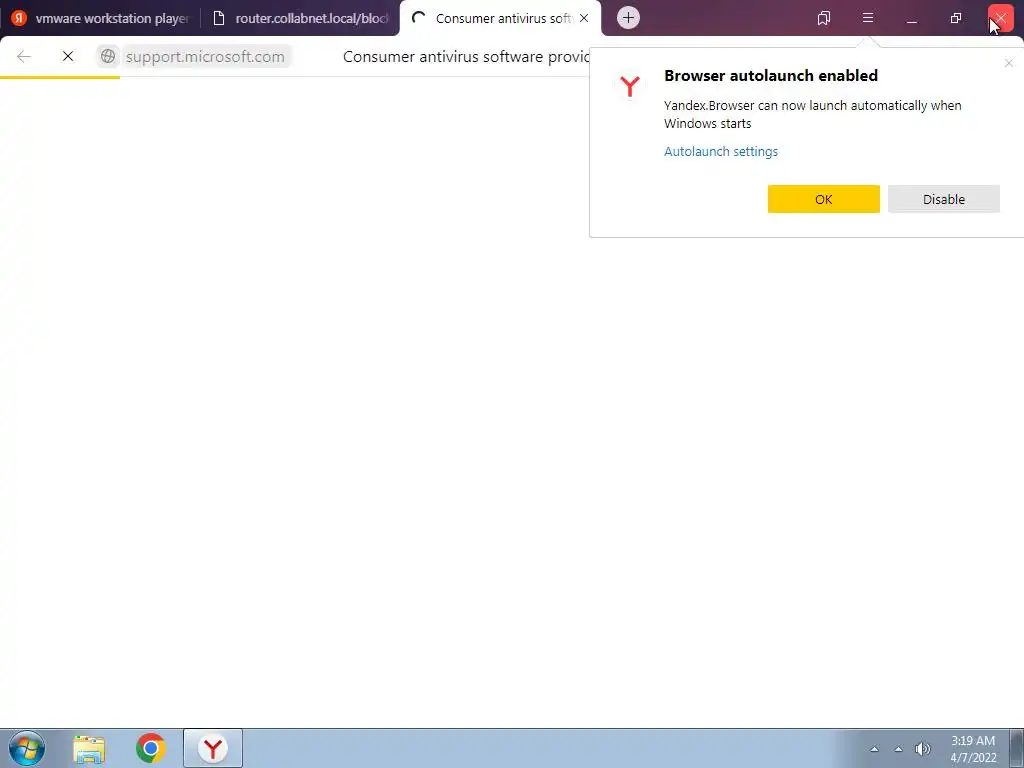Show hidden system tray icons
This screenshot has width=1024, height=768.
874,750
